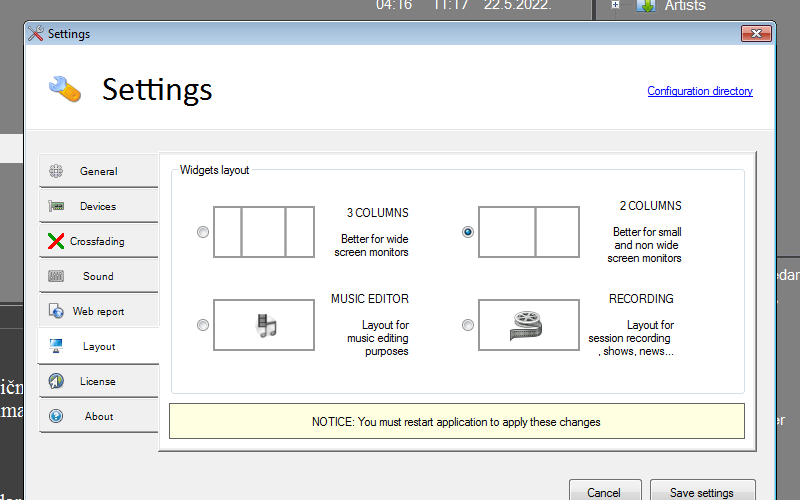800x500 pixels.
Task: Click the RECORDING label
Action: coord(641,298)
